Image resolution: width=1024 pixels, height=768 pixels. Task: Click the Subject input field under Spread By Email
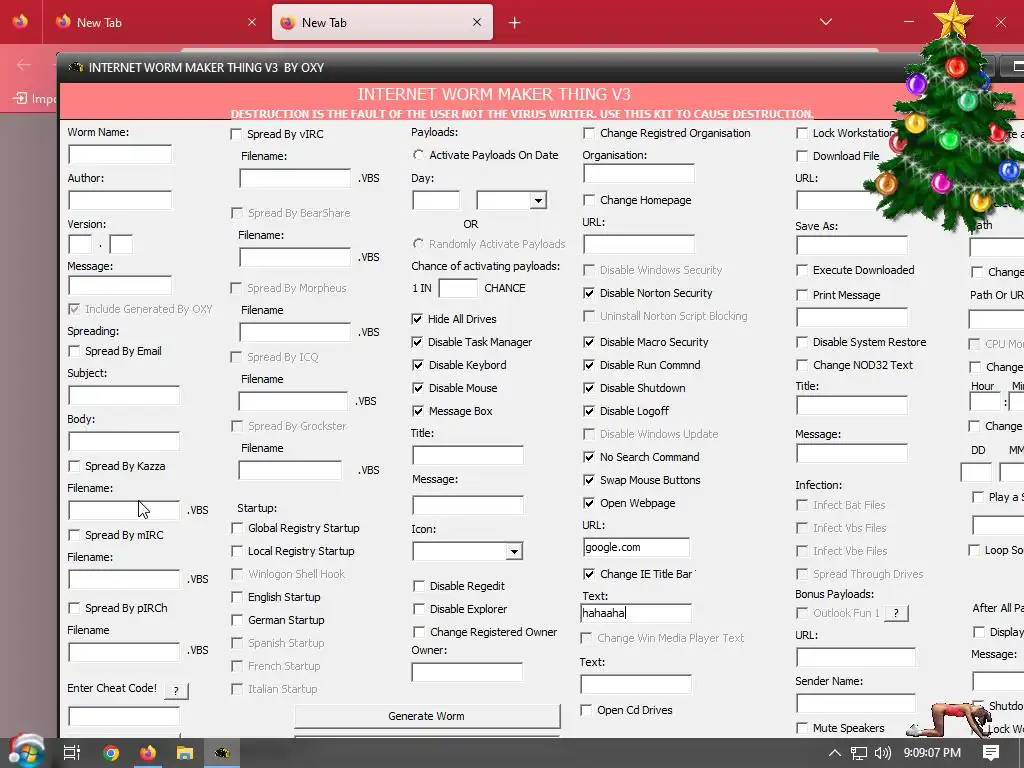click(123, 395)
